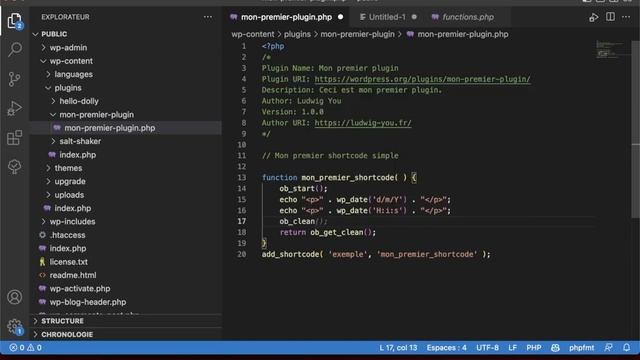Place cursor on line 13 function declaration
Screen dimensions: 640x360
point(339,178)
